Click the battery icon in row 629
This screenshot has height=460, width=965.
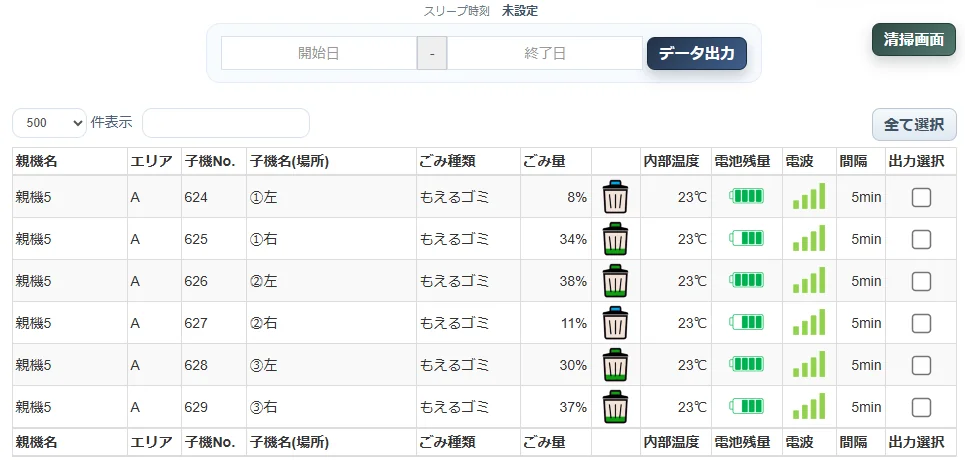click(x=747, y=406)
